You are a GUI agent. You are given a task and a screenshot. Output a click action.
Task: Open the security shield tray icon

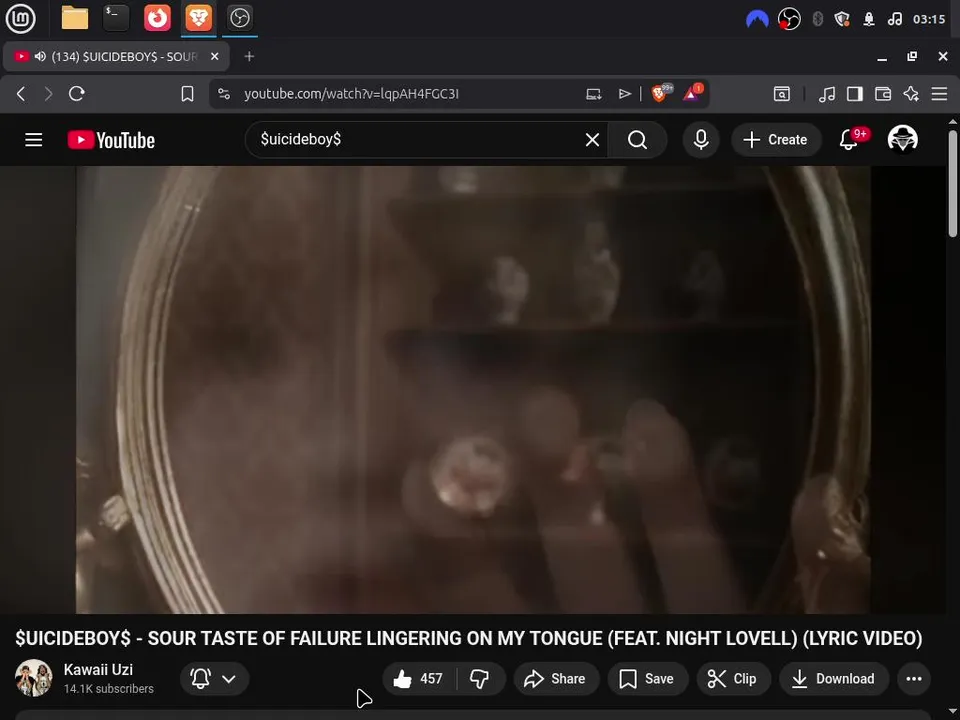(842, 20)
